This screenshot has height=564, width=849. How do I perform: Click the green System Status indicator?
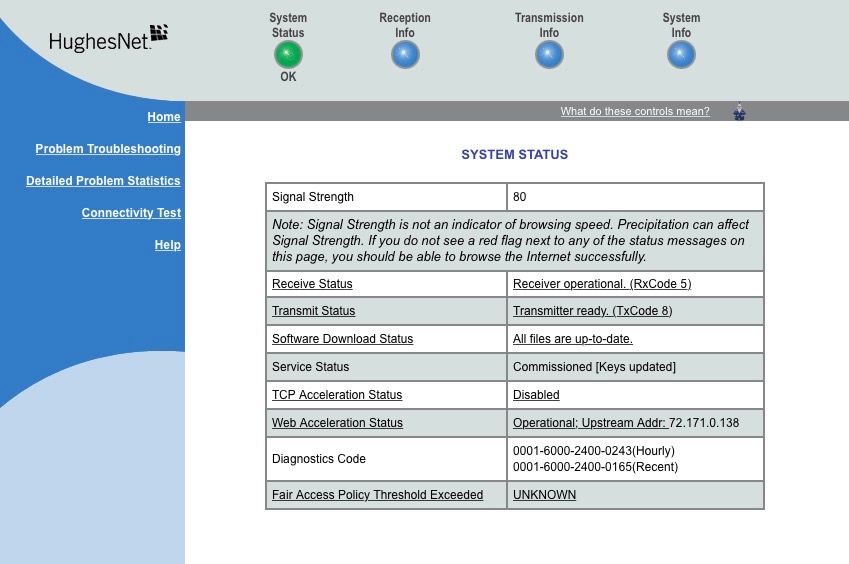click(x=288, y=54)
